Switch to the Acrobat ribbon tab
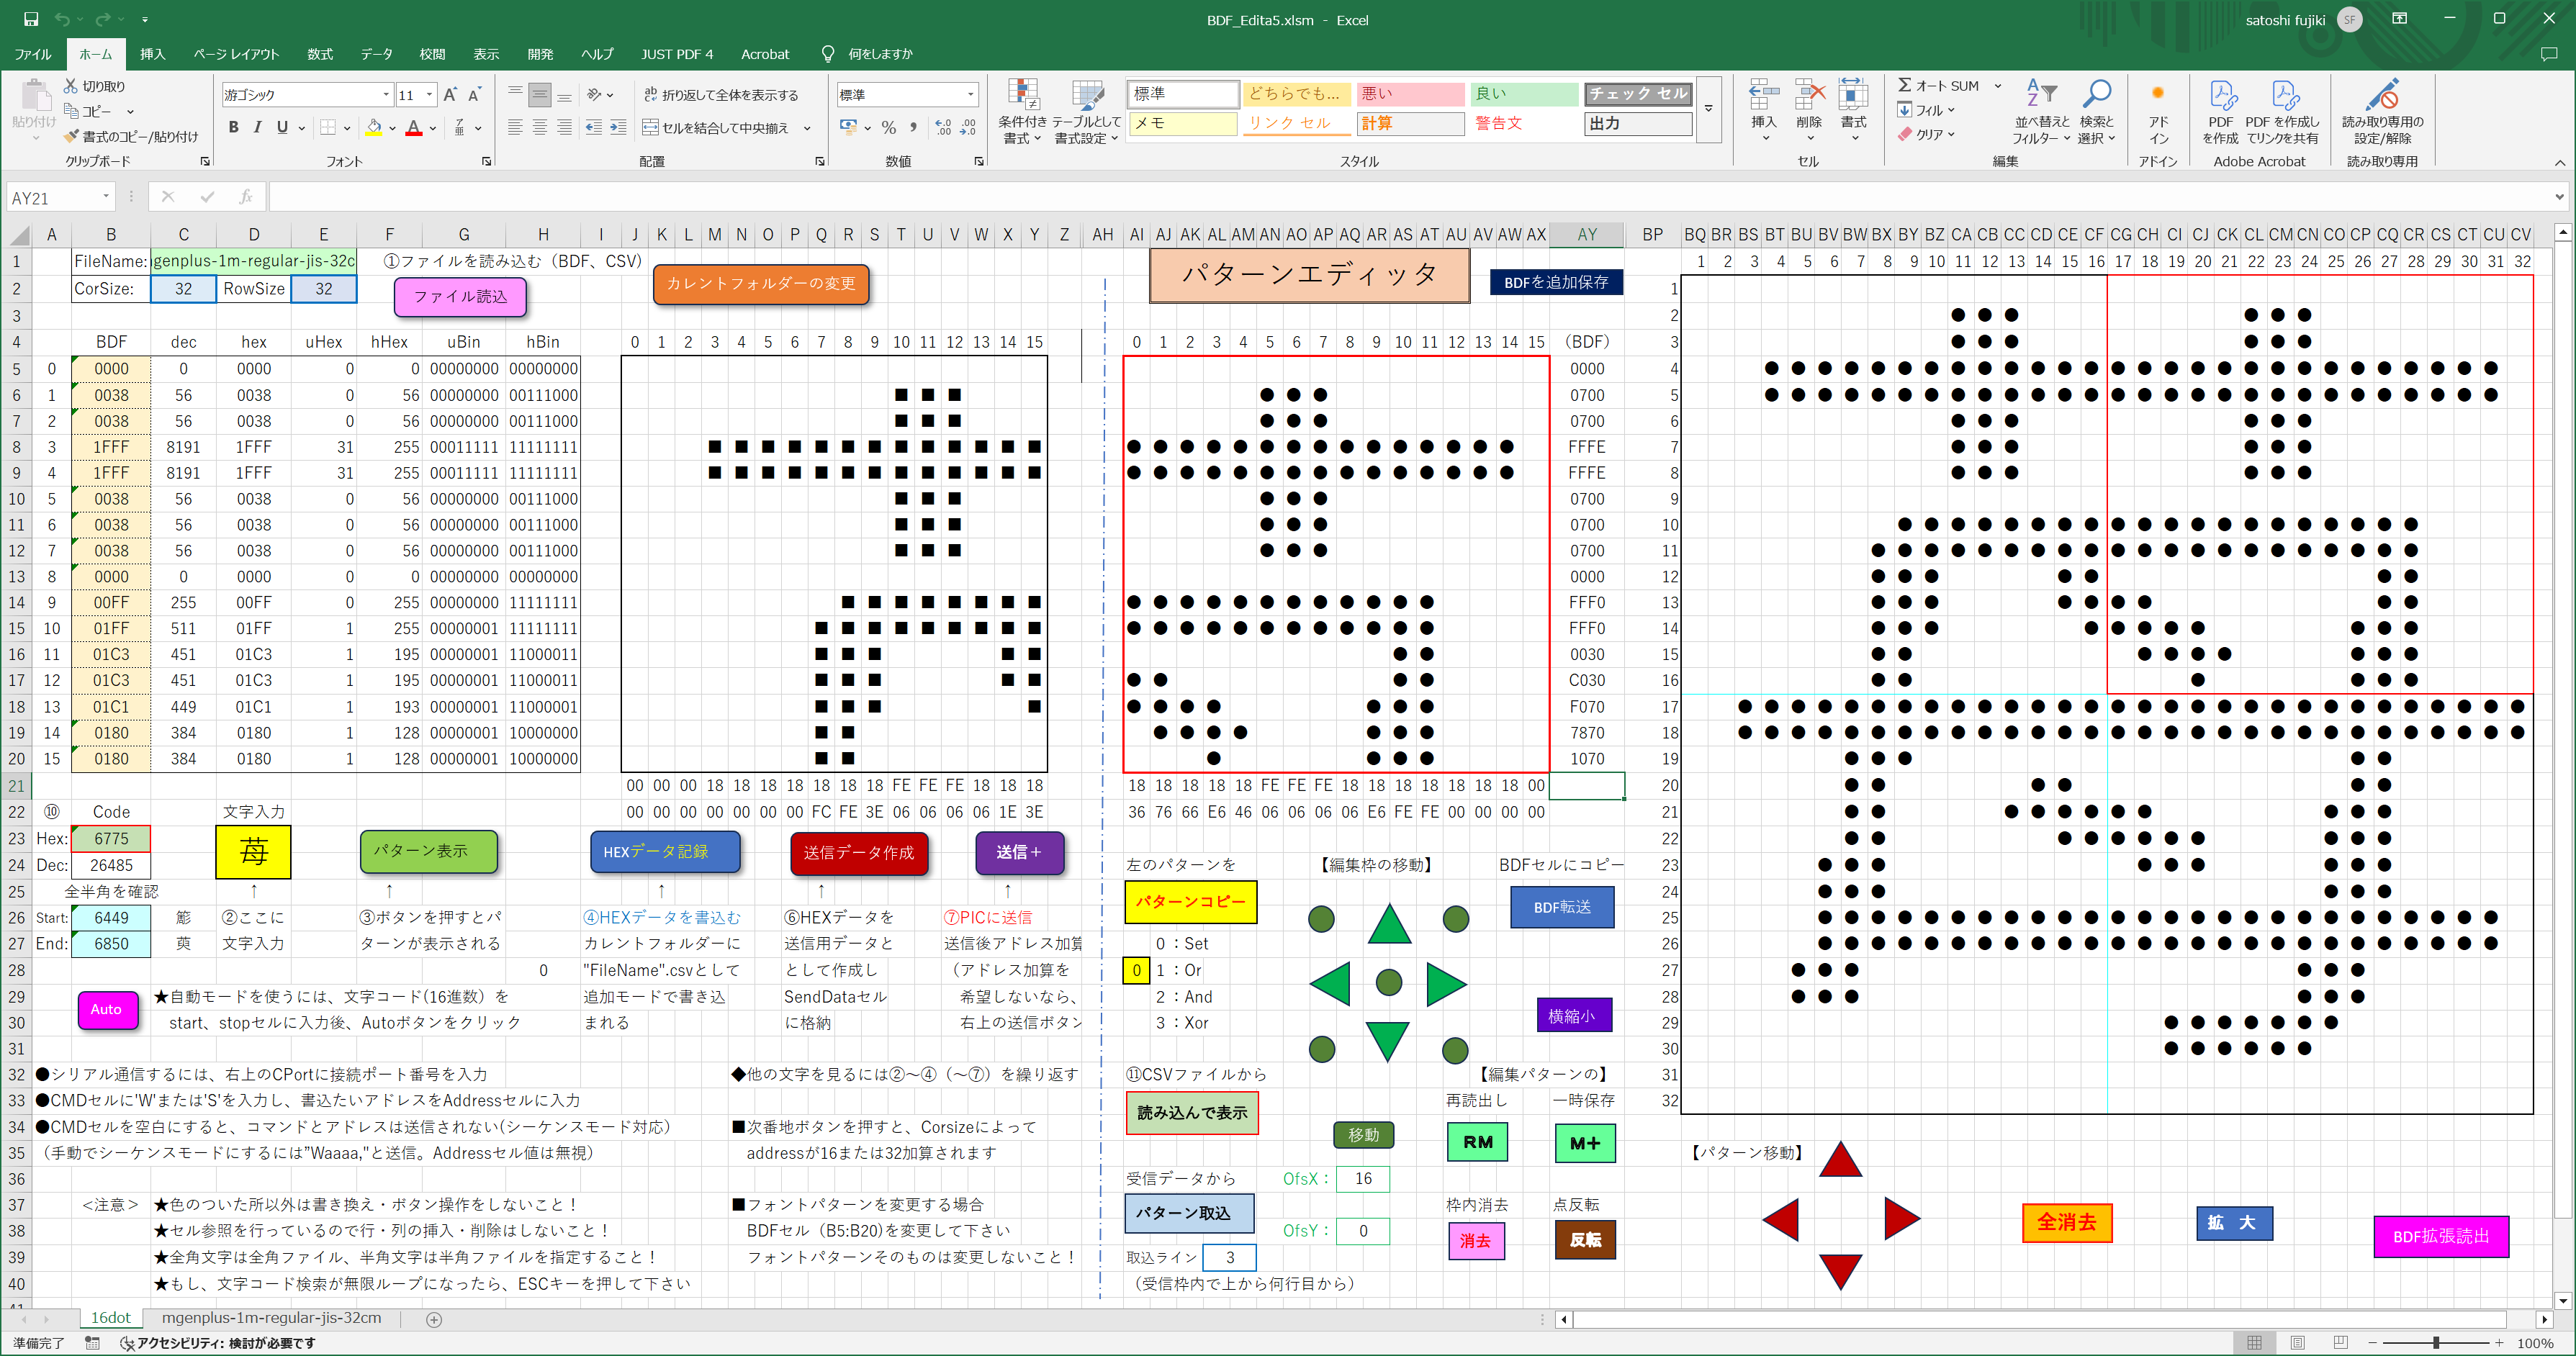Viewport: 2576px width, 1356px height. coord(765,54)
